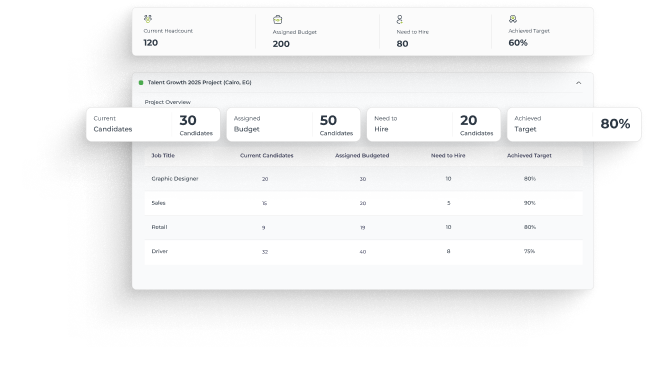This screenshot has width=649, height=370.
Task: Click the Assigned Budgeted column header
Action: [362, 156]
